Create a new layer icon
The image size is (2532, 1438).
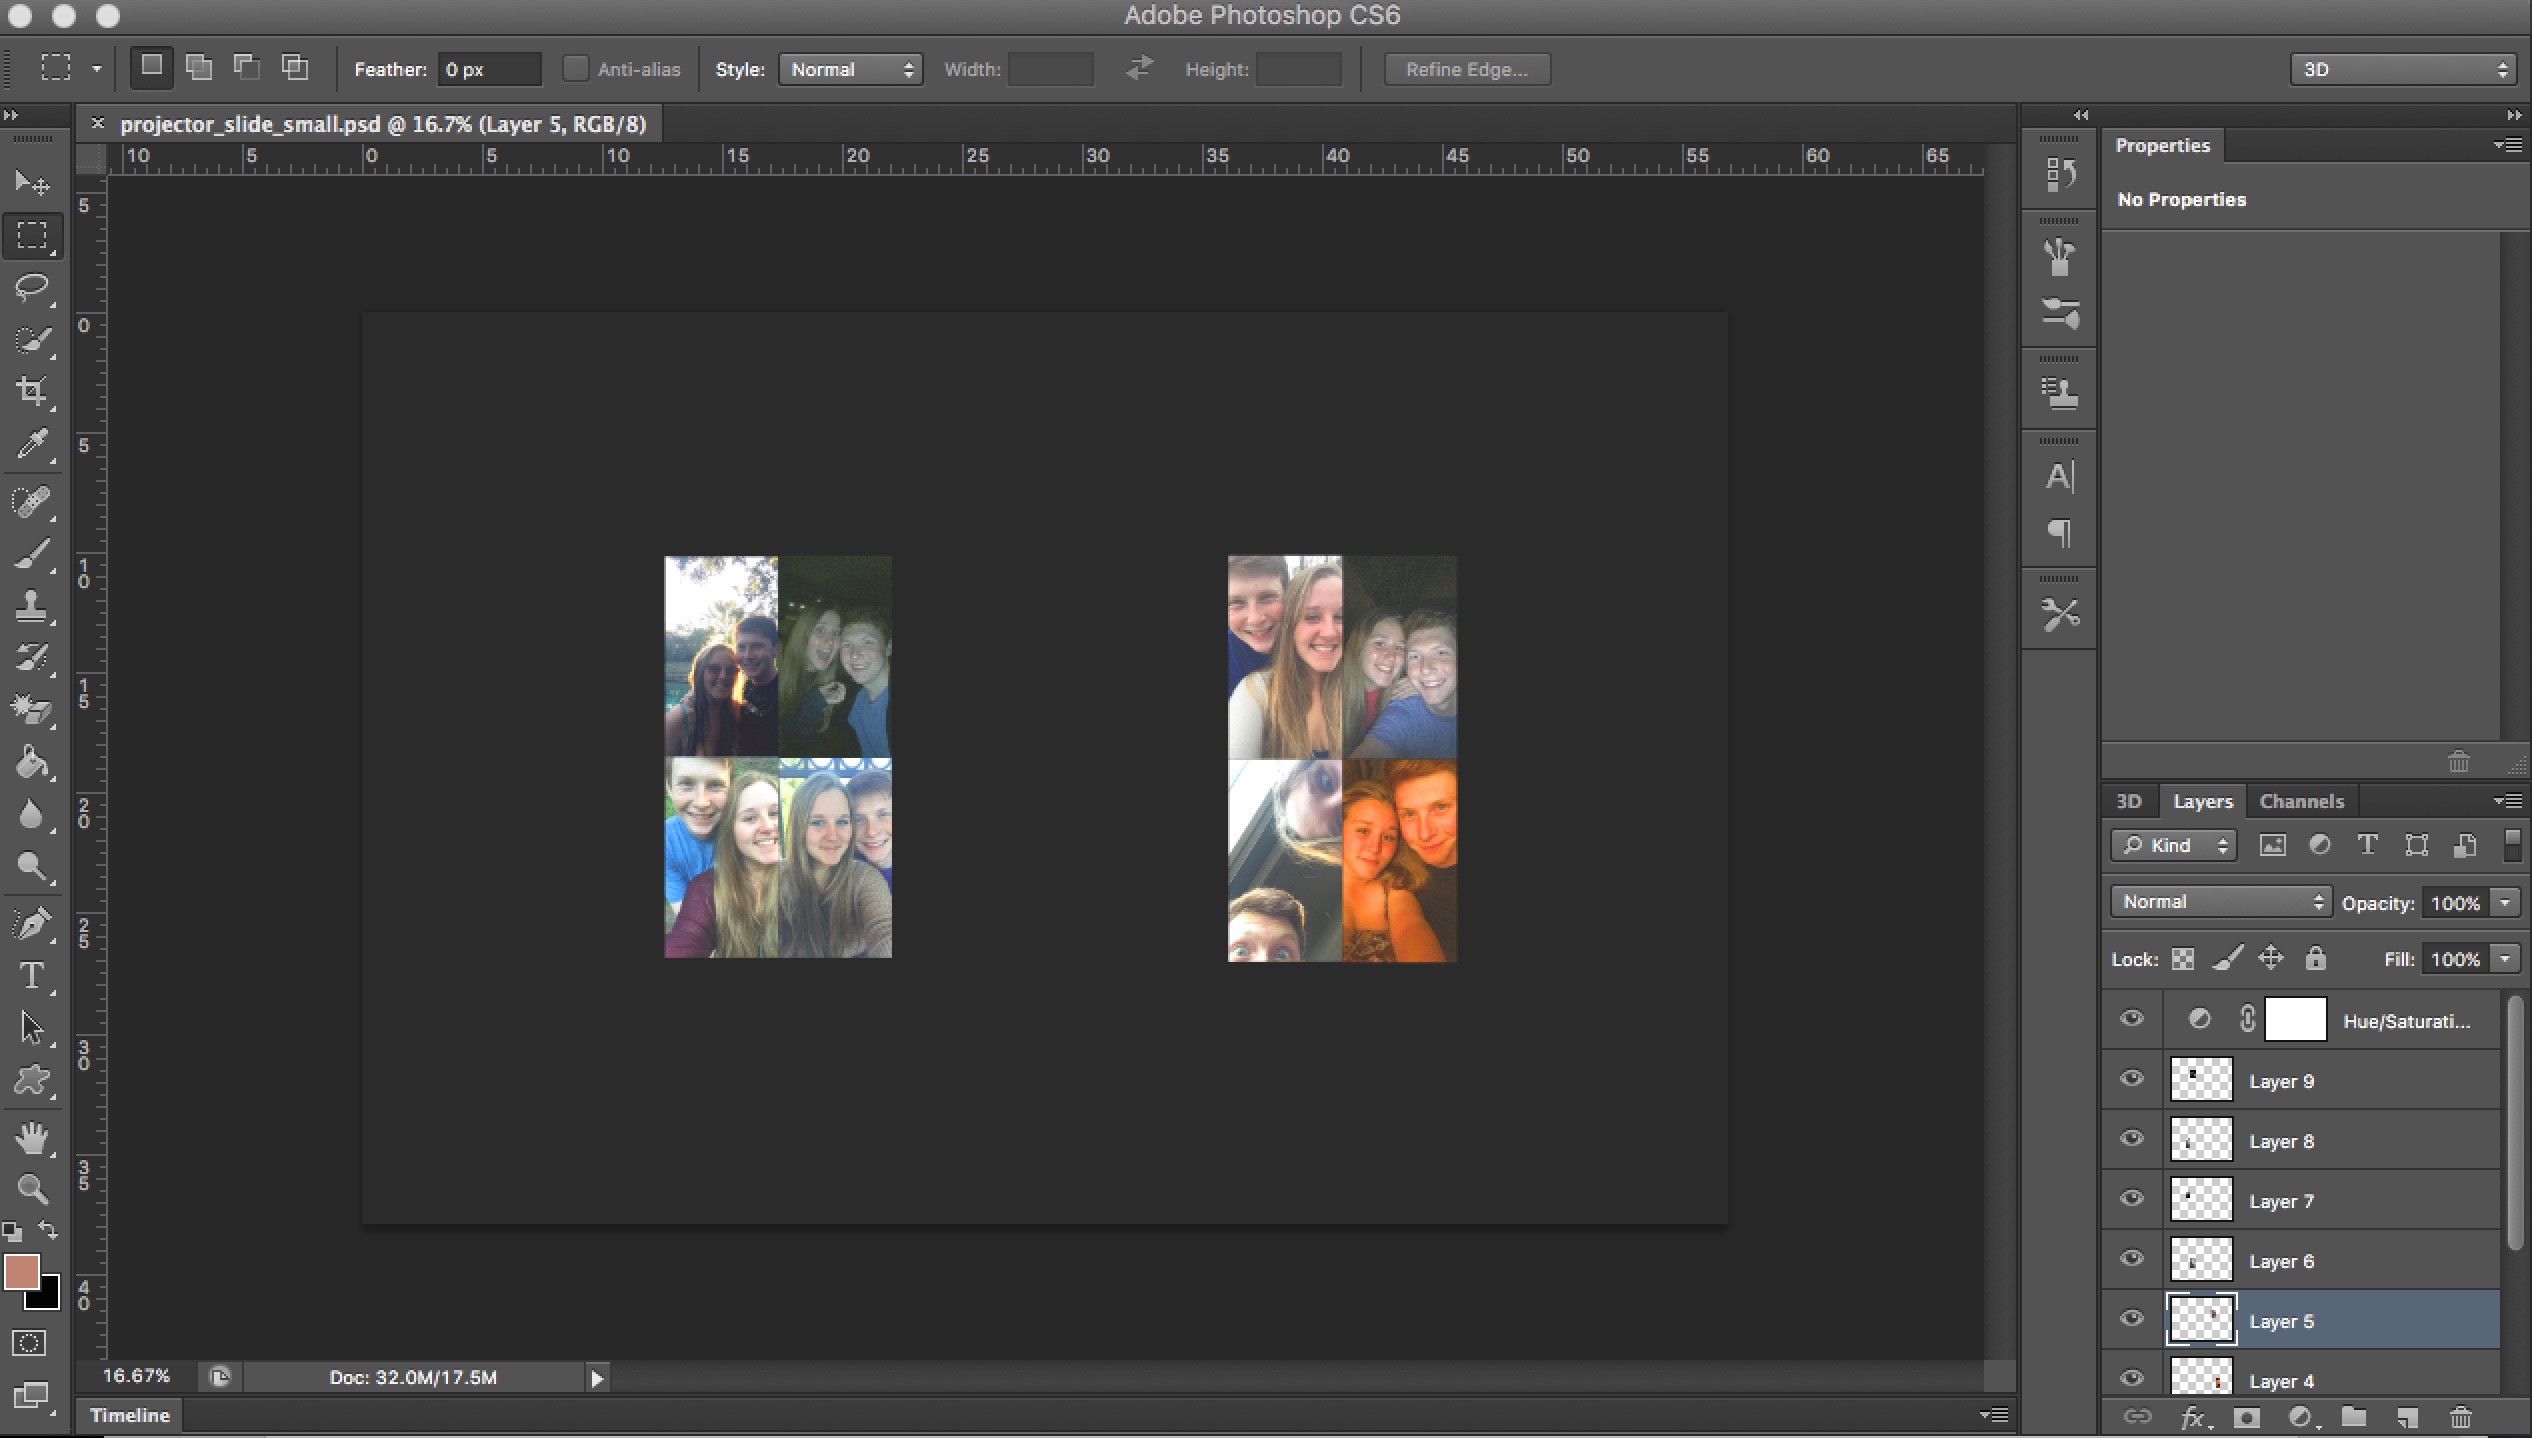(x=2407, y=1417)
